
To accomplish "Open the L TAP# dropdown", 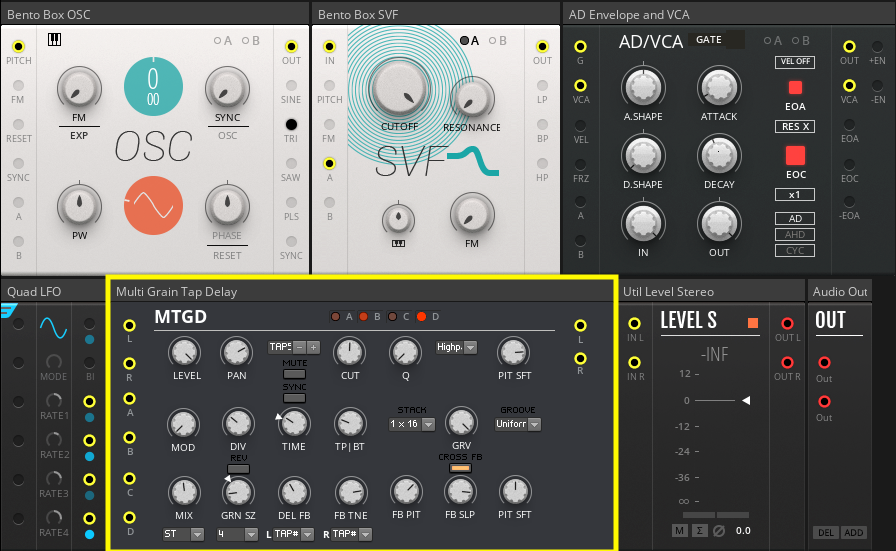I will pyautogui.click(x=294, y=534).
